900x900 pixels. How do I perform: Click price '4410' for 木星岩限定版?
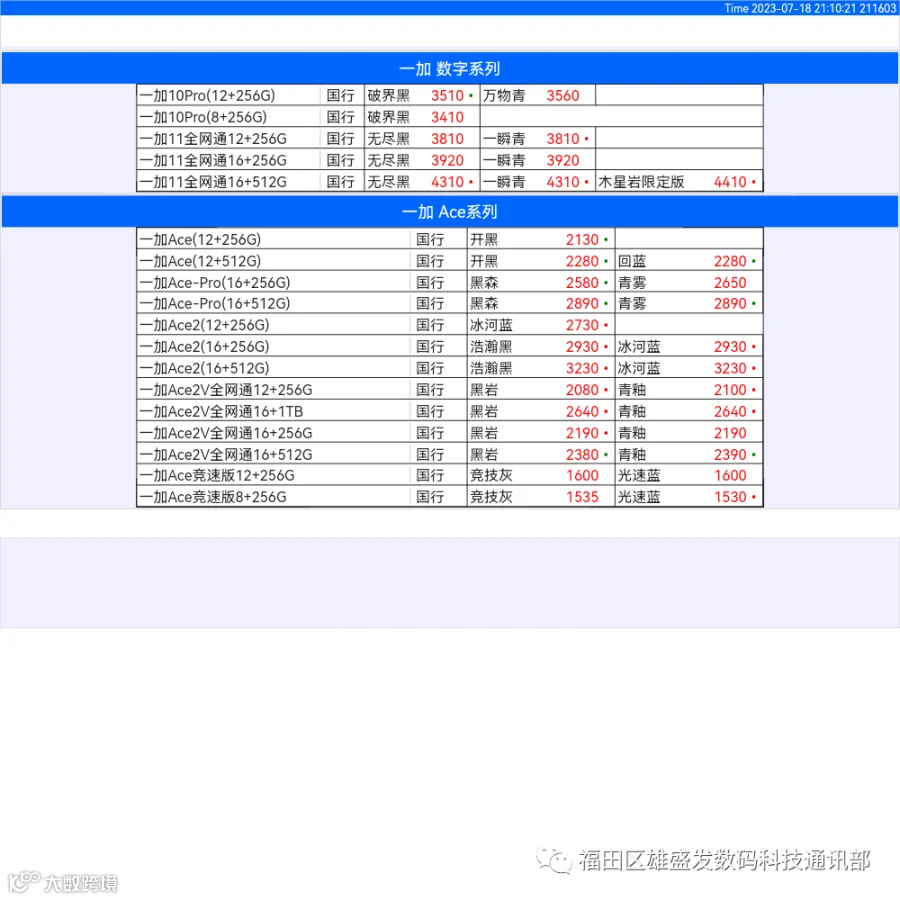coord(730,182)
